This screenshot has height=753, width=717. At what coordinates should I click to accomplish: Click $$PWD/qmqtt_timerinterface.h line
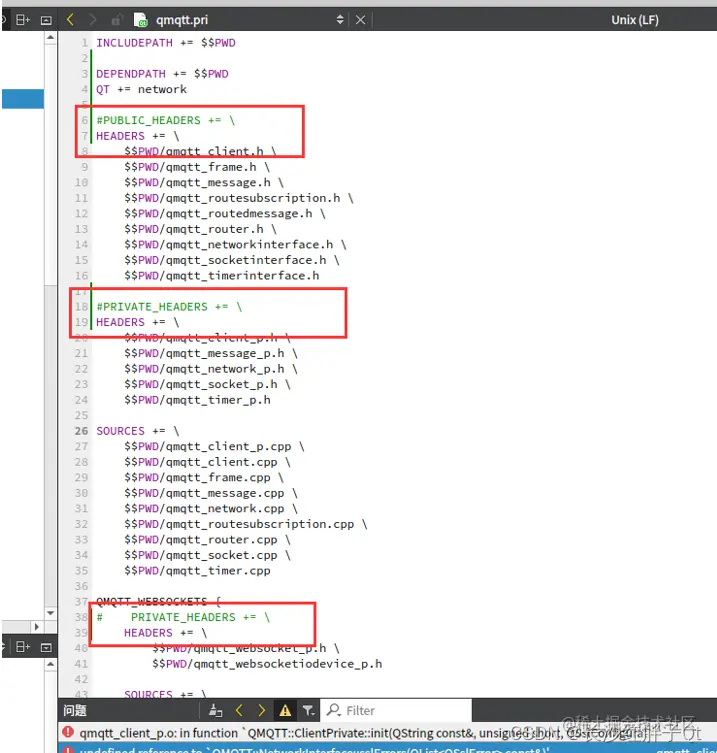click(x=221, y=276)
